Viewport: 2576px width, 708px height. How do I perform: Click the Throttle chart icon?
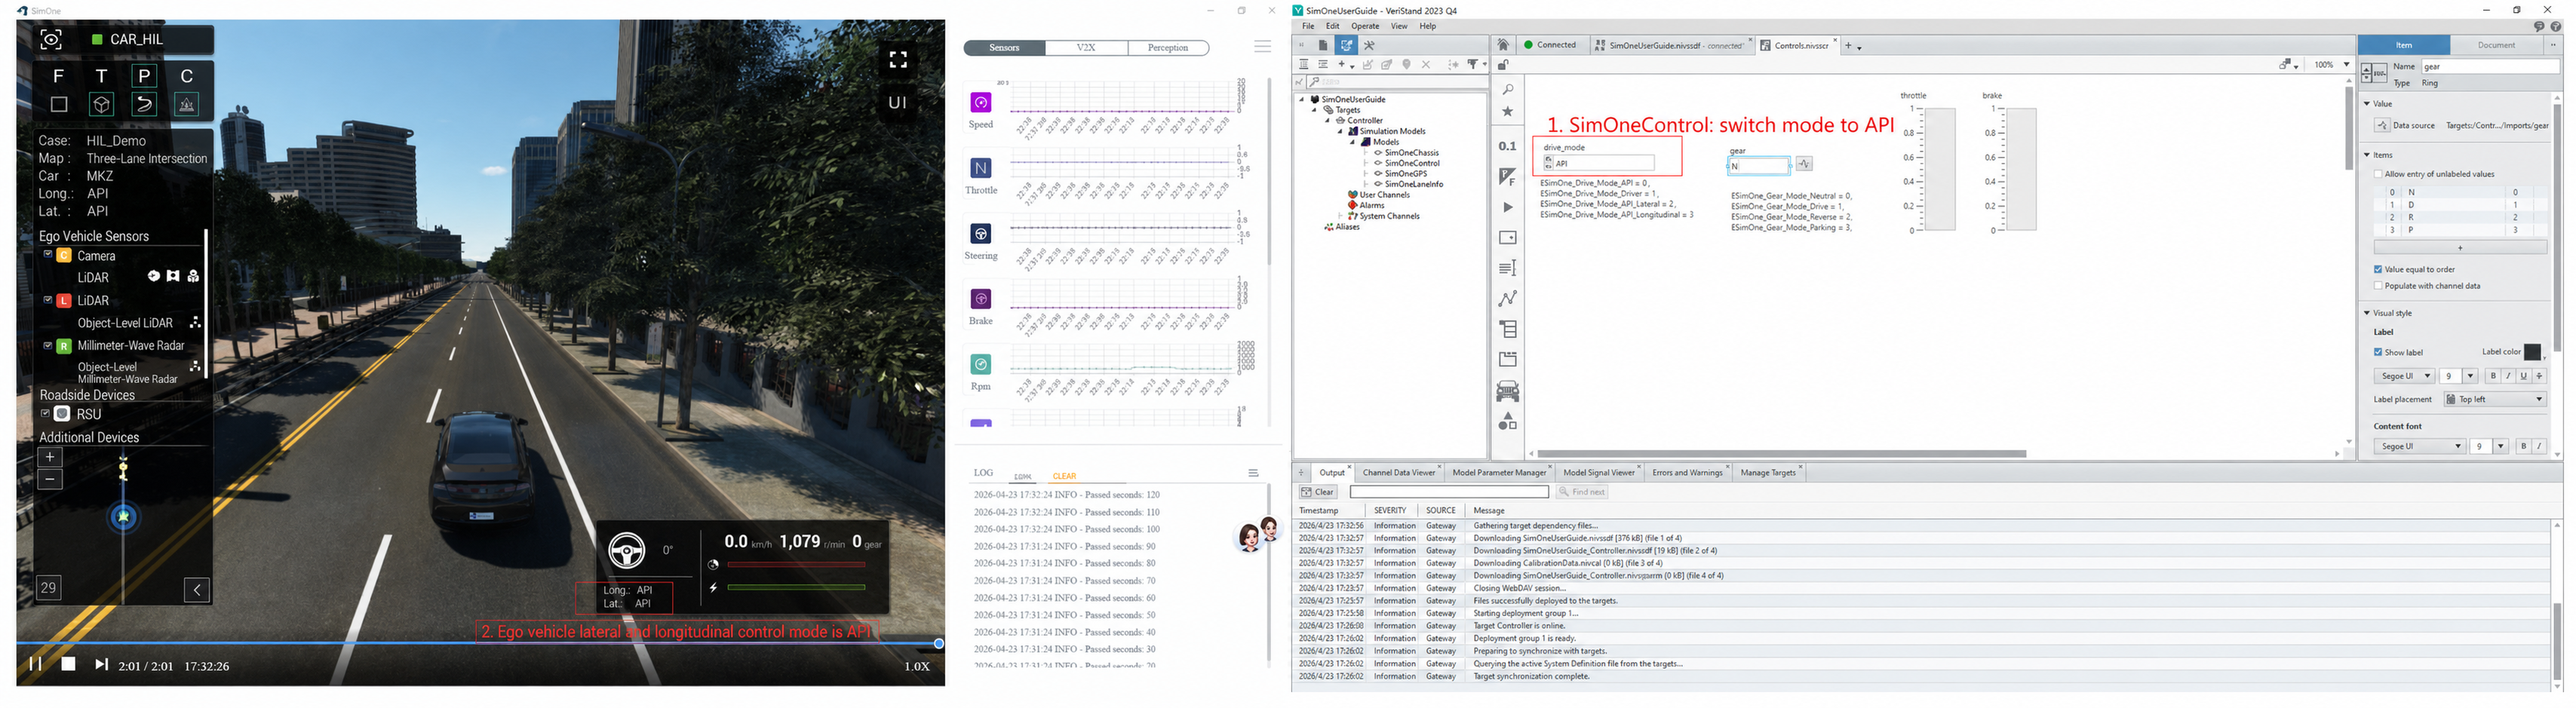pyautogui.click(x=981, y=168)
